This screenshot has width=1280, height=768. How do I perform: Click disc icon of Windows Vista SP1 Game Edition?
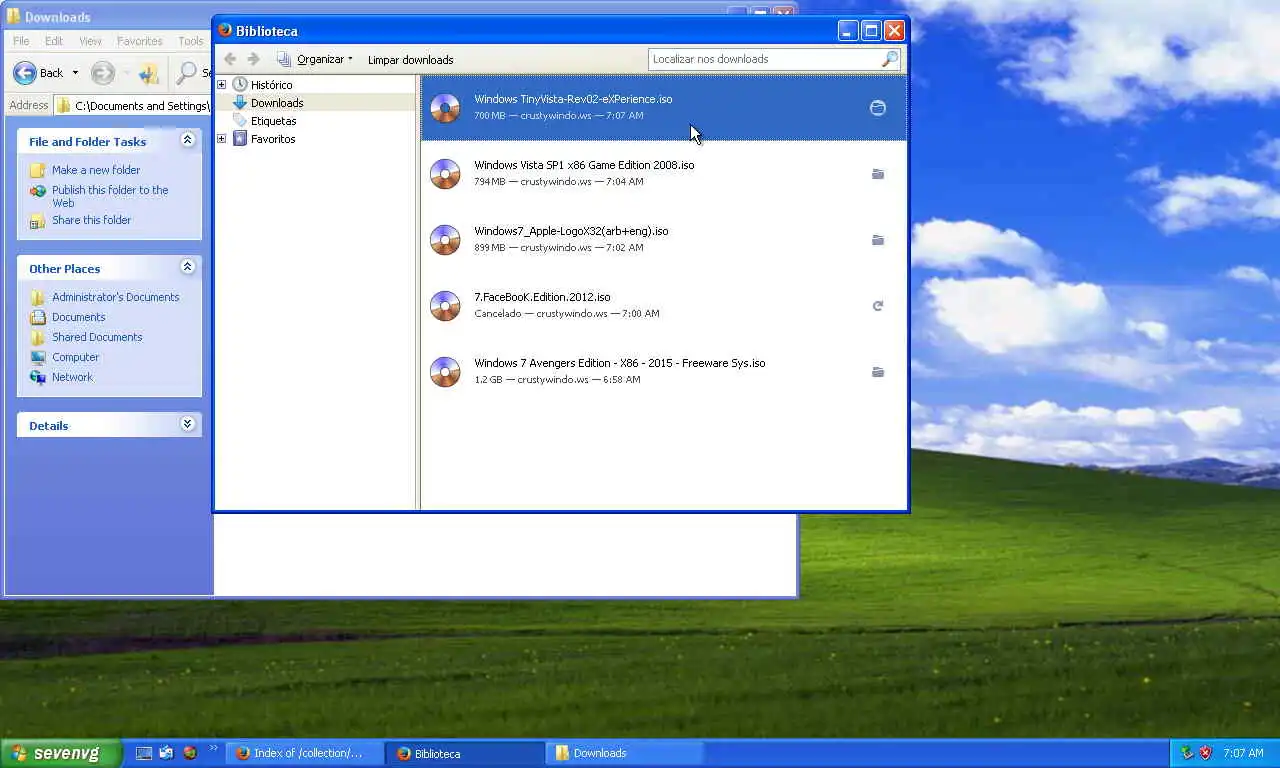click(445, 174)
